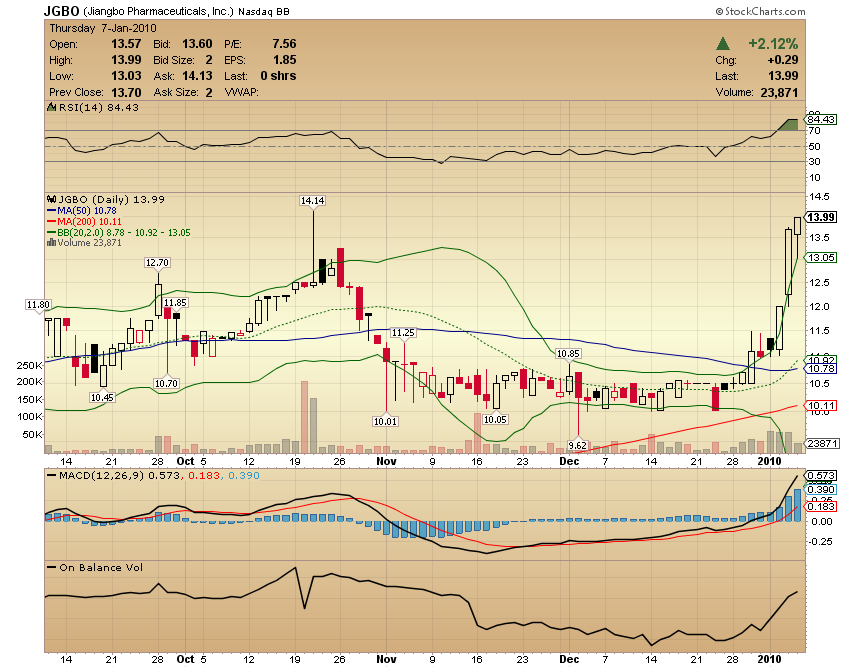Click the JGBO ticker symbol in the title
This screenshot has width=850, height=668.
pyautogui.click(x=61, y=11)
